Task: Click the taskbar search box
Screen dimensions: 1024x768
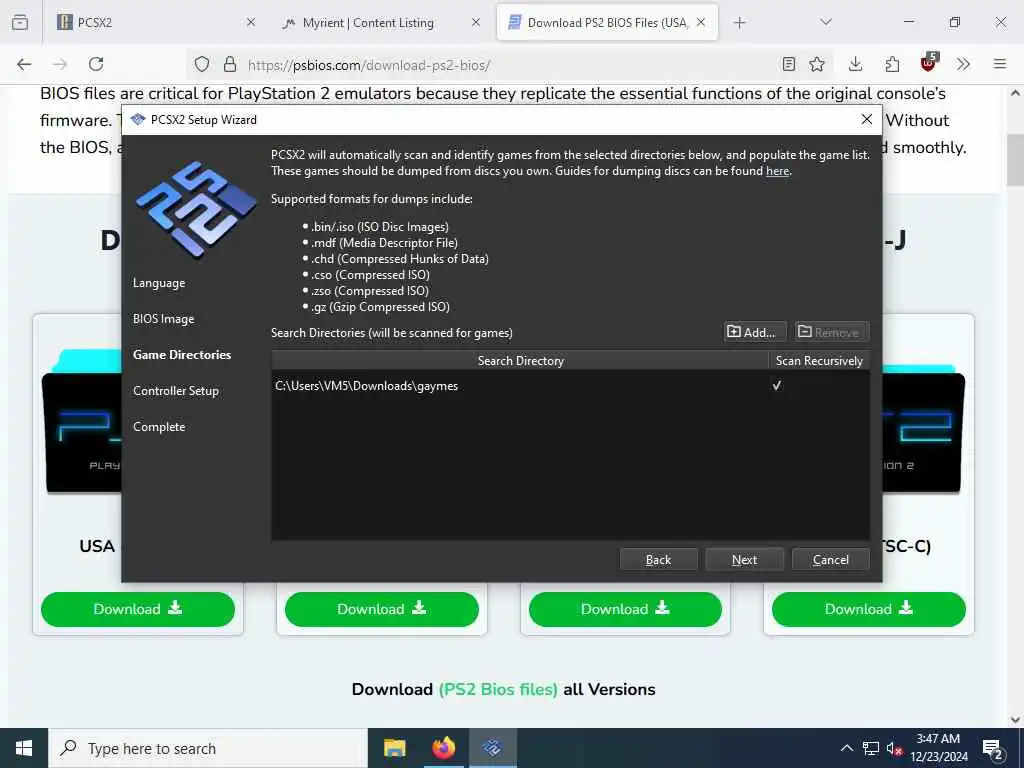Action: (x=208, y=748)
